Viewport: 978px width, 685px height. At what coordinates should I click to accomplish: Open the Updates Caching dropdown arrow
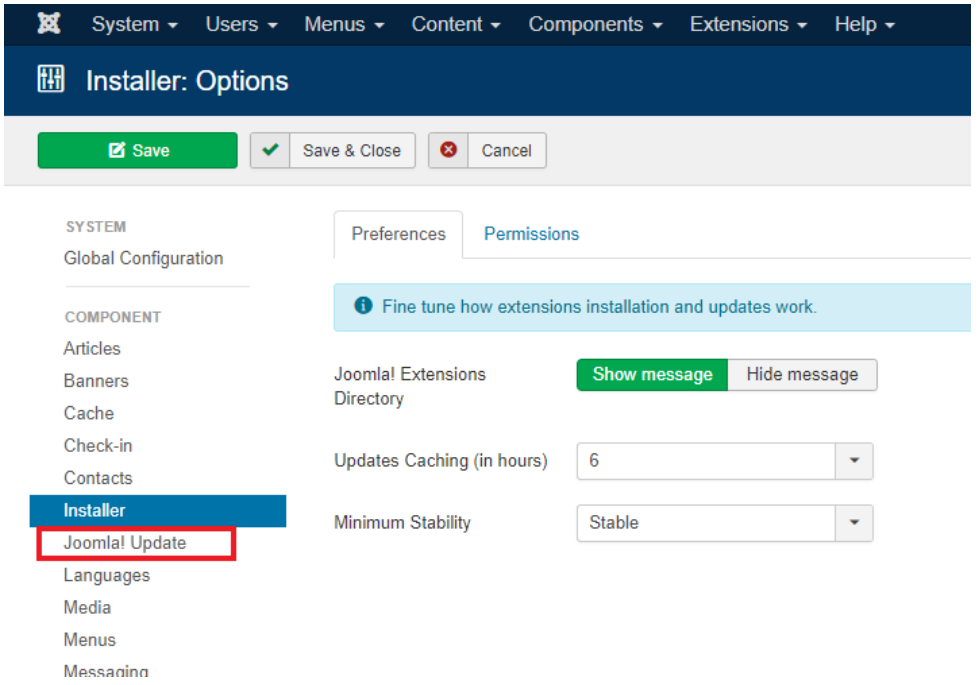tap(854, 461)
